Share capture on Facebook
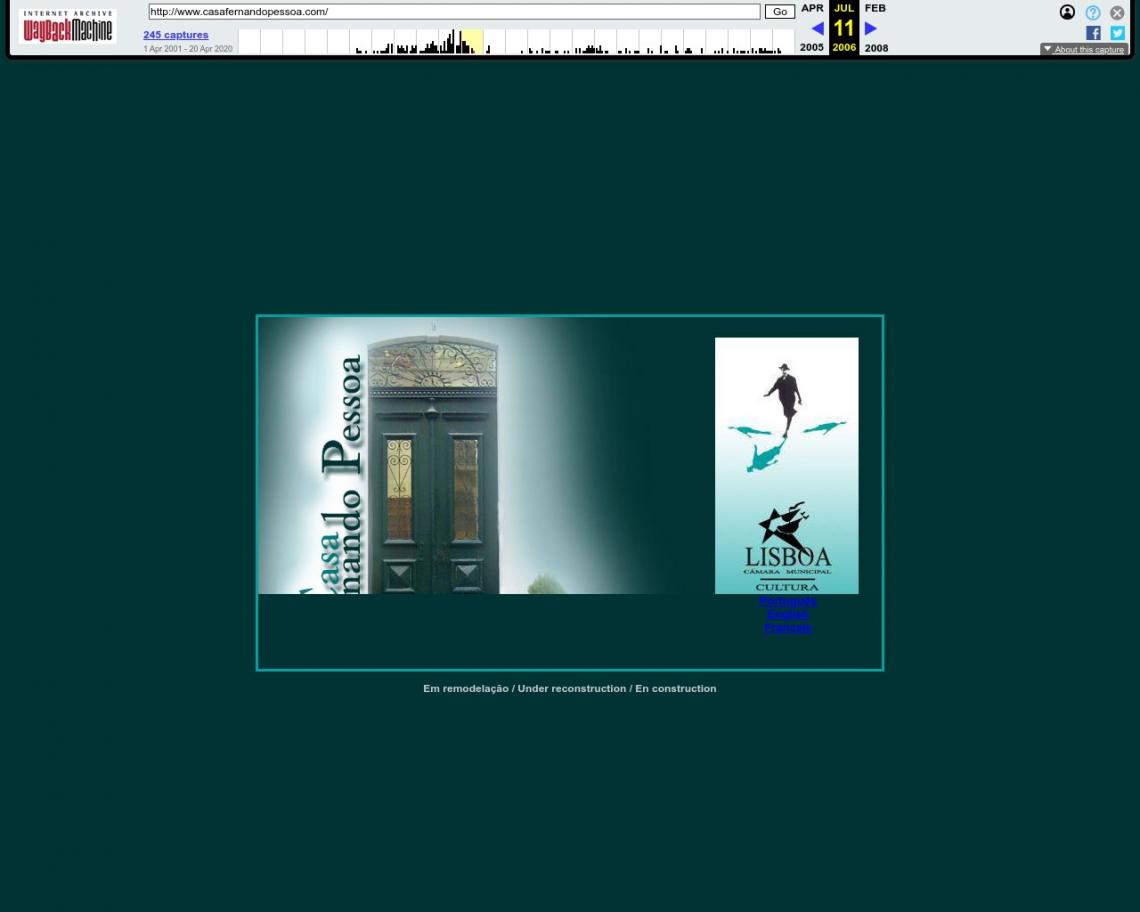 click(1093, 33)
